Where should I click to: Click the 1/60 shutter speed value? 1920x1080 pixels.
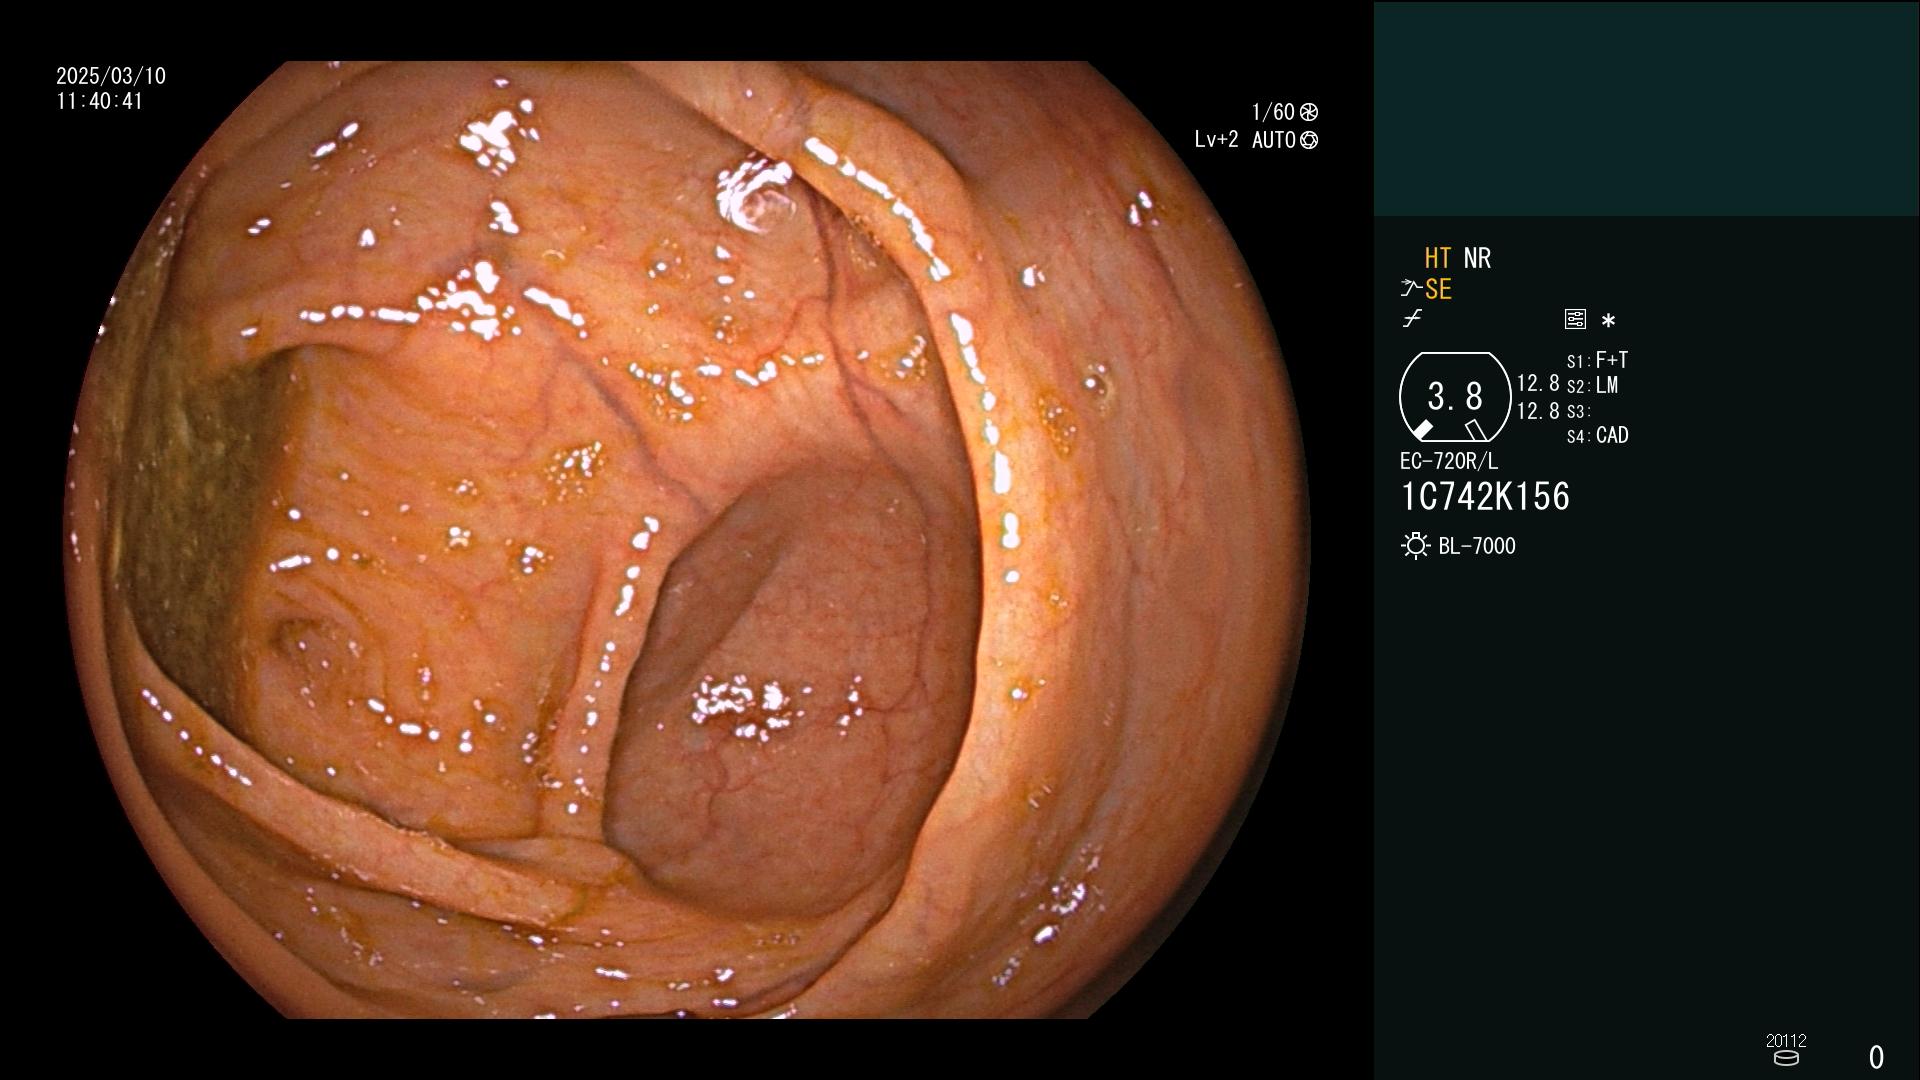click(x=1273, y=112)
